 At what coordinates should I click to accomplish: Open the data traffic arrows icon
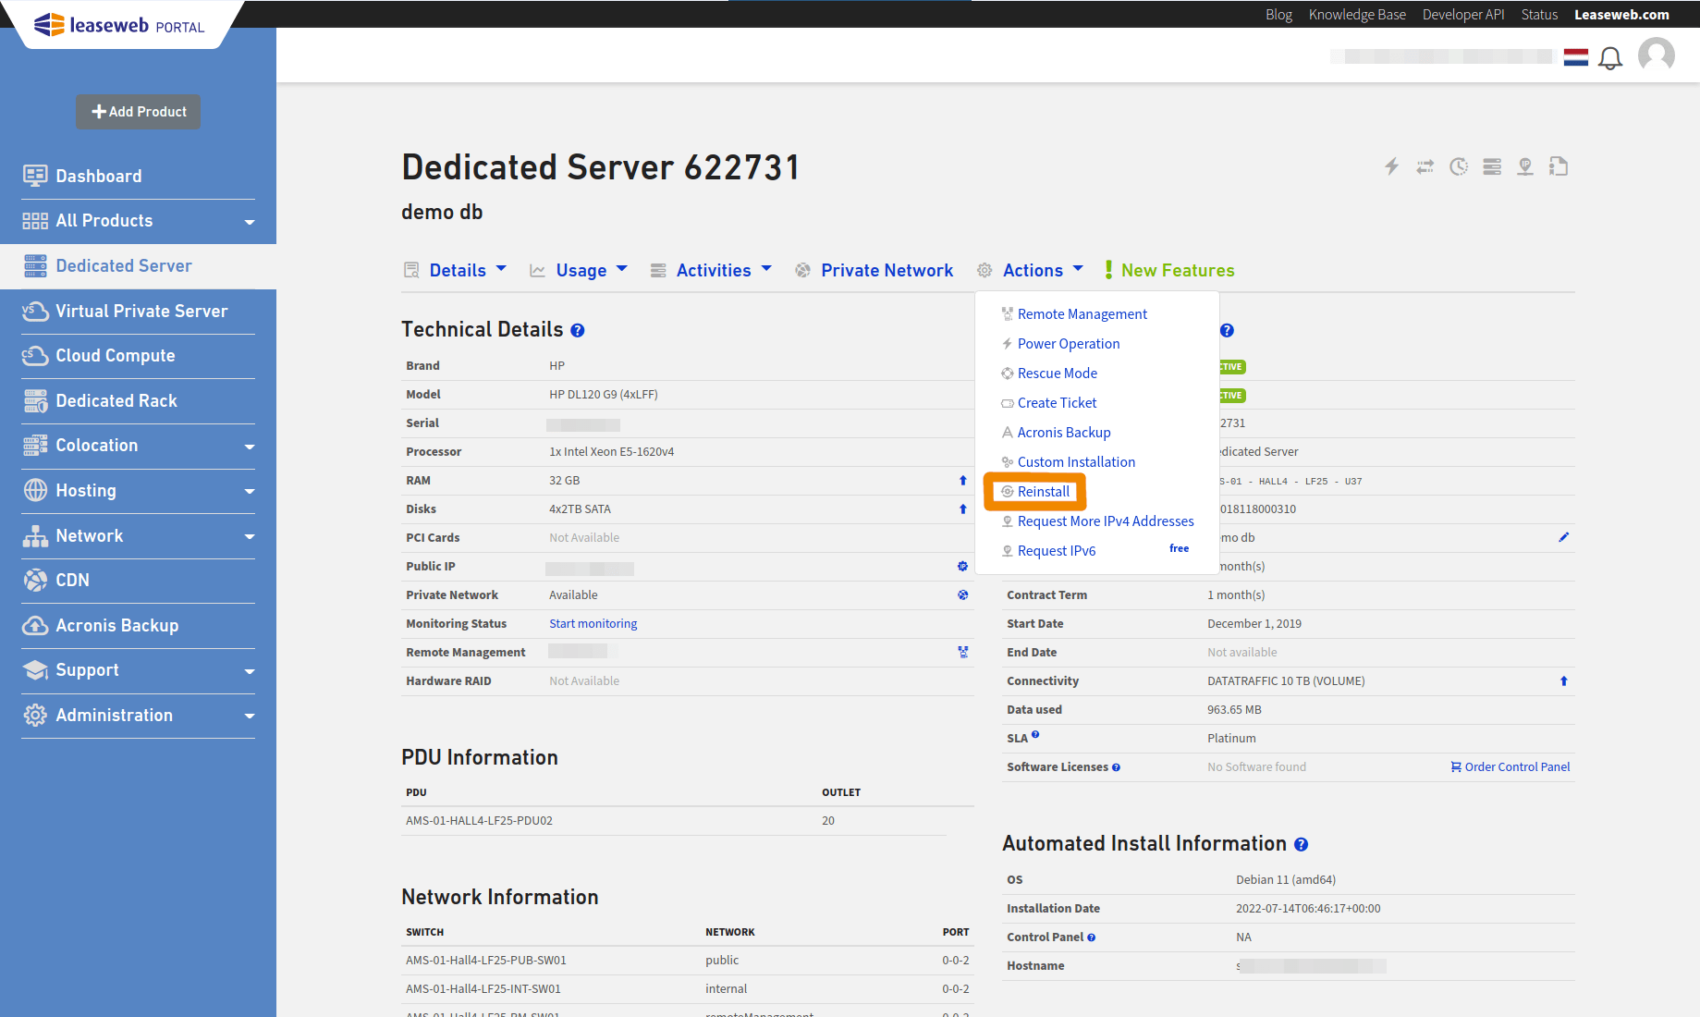click(x=1425, y=166)
